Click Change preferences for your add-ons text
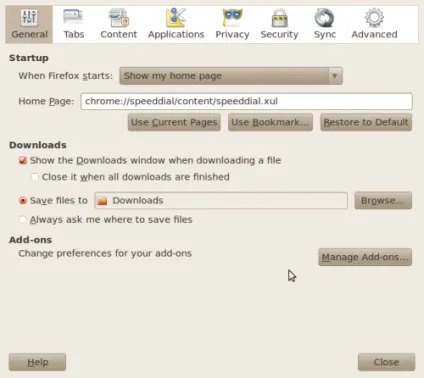 tap(105, 253)
